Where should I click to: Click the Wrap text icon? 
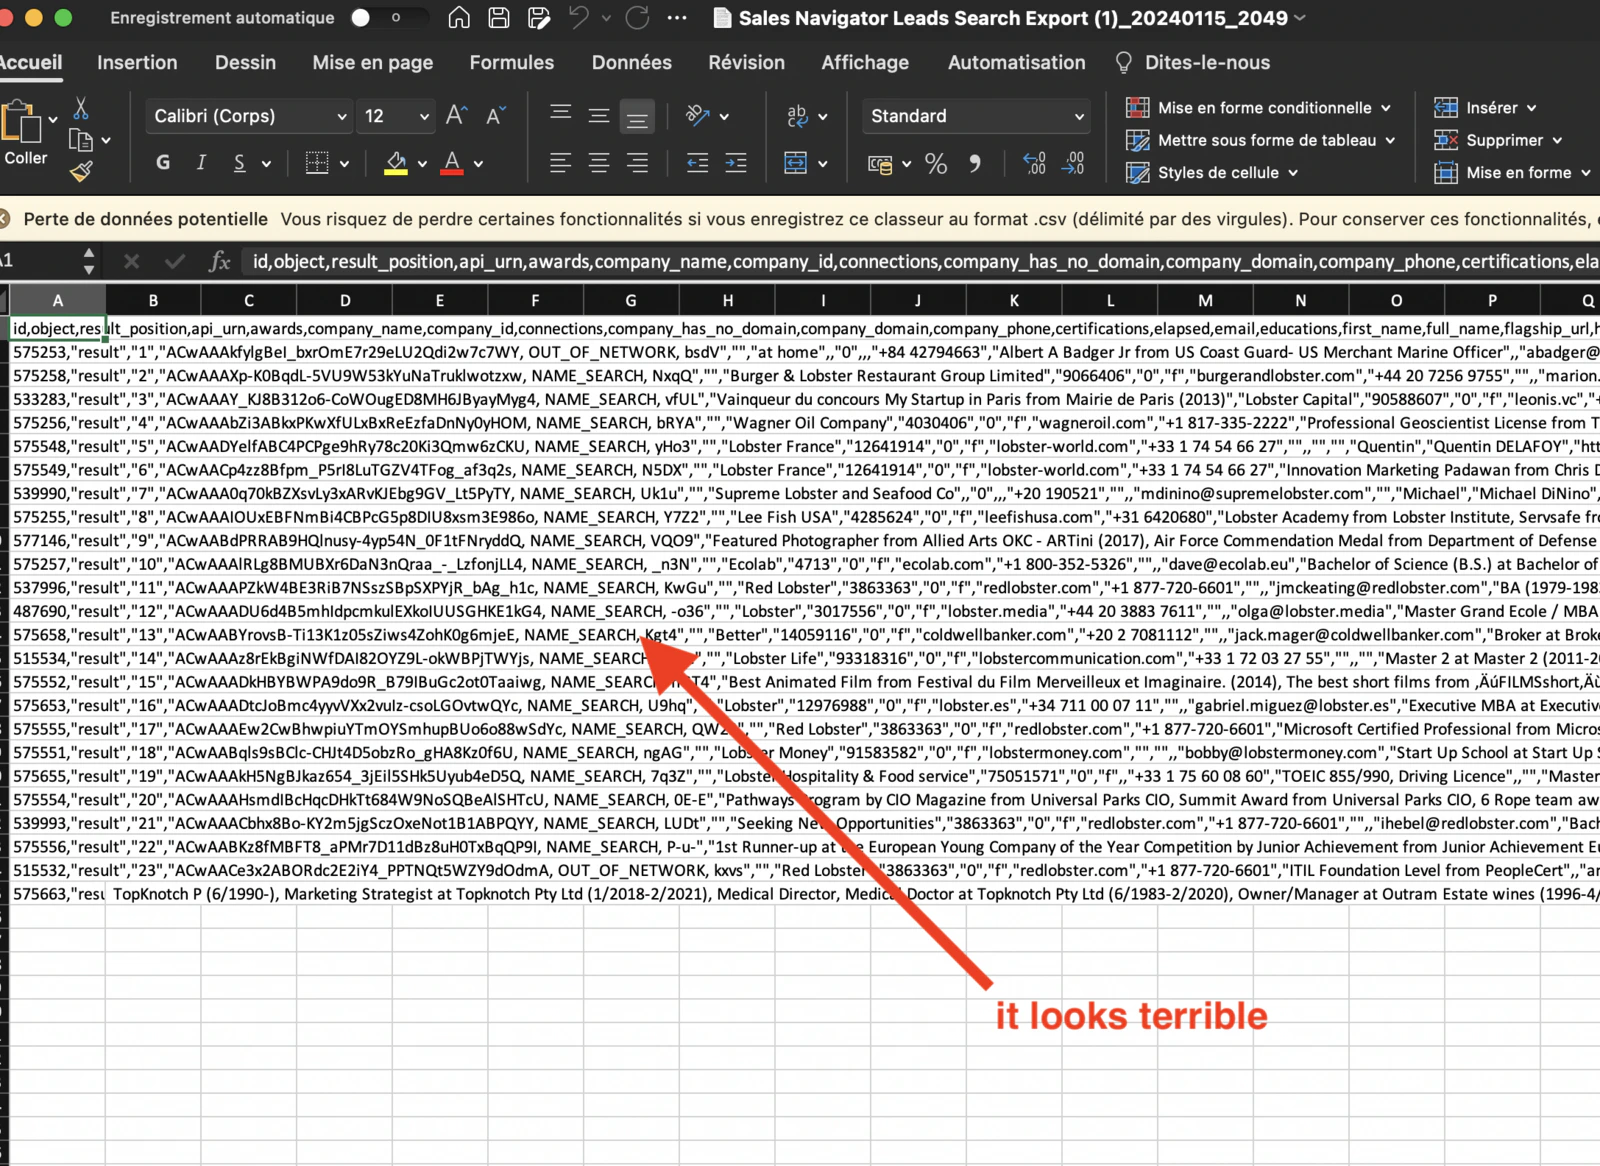pos(798,116)
